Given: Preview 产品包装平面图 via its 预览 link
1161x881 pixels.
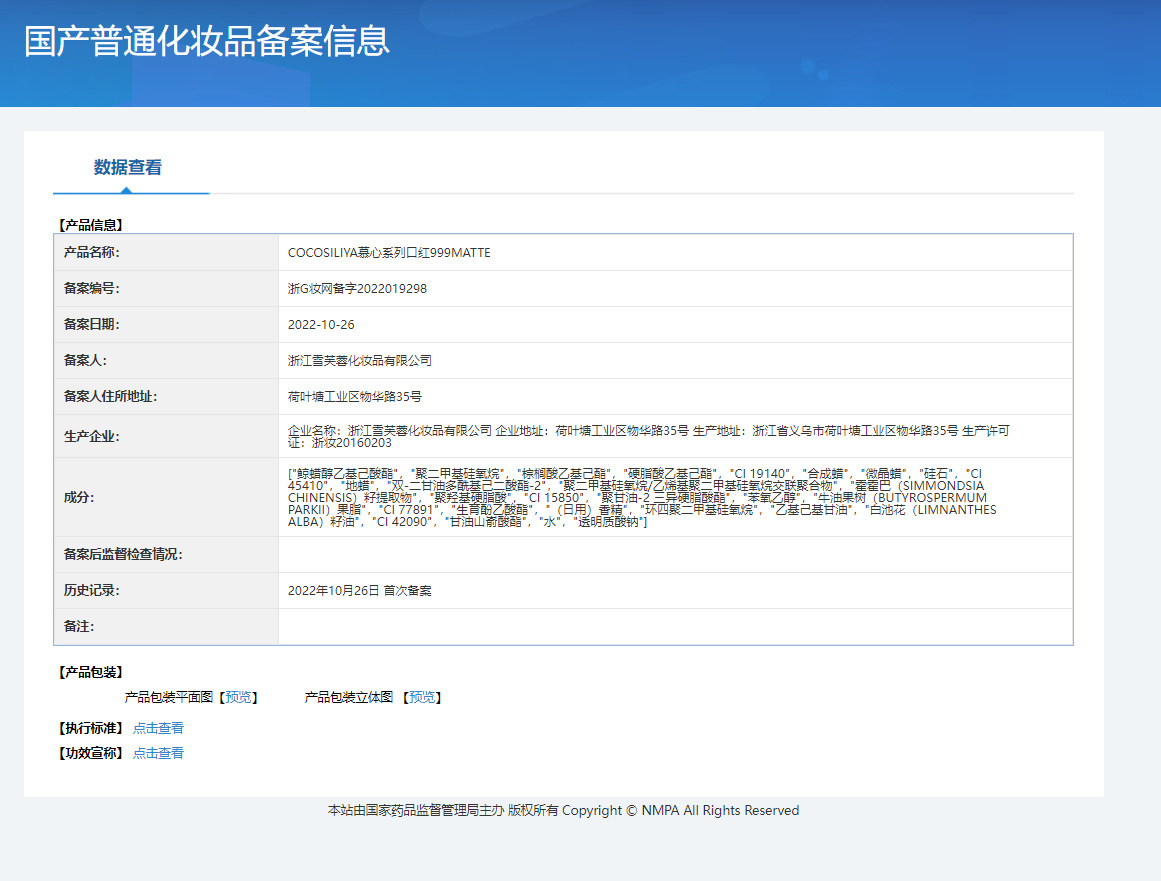Looking at the screenshot, I should pos(238,697).
